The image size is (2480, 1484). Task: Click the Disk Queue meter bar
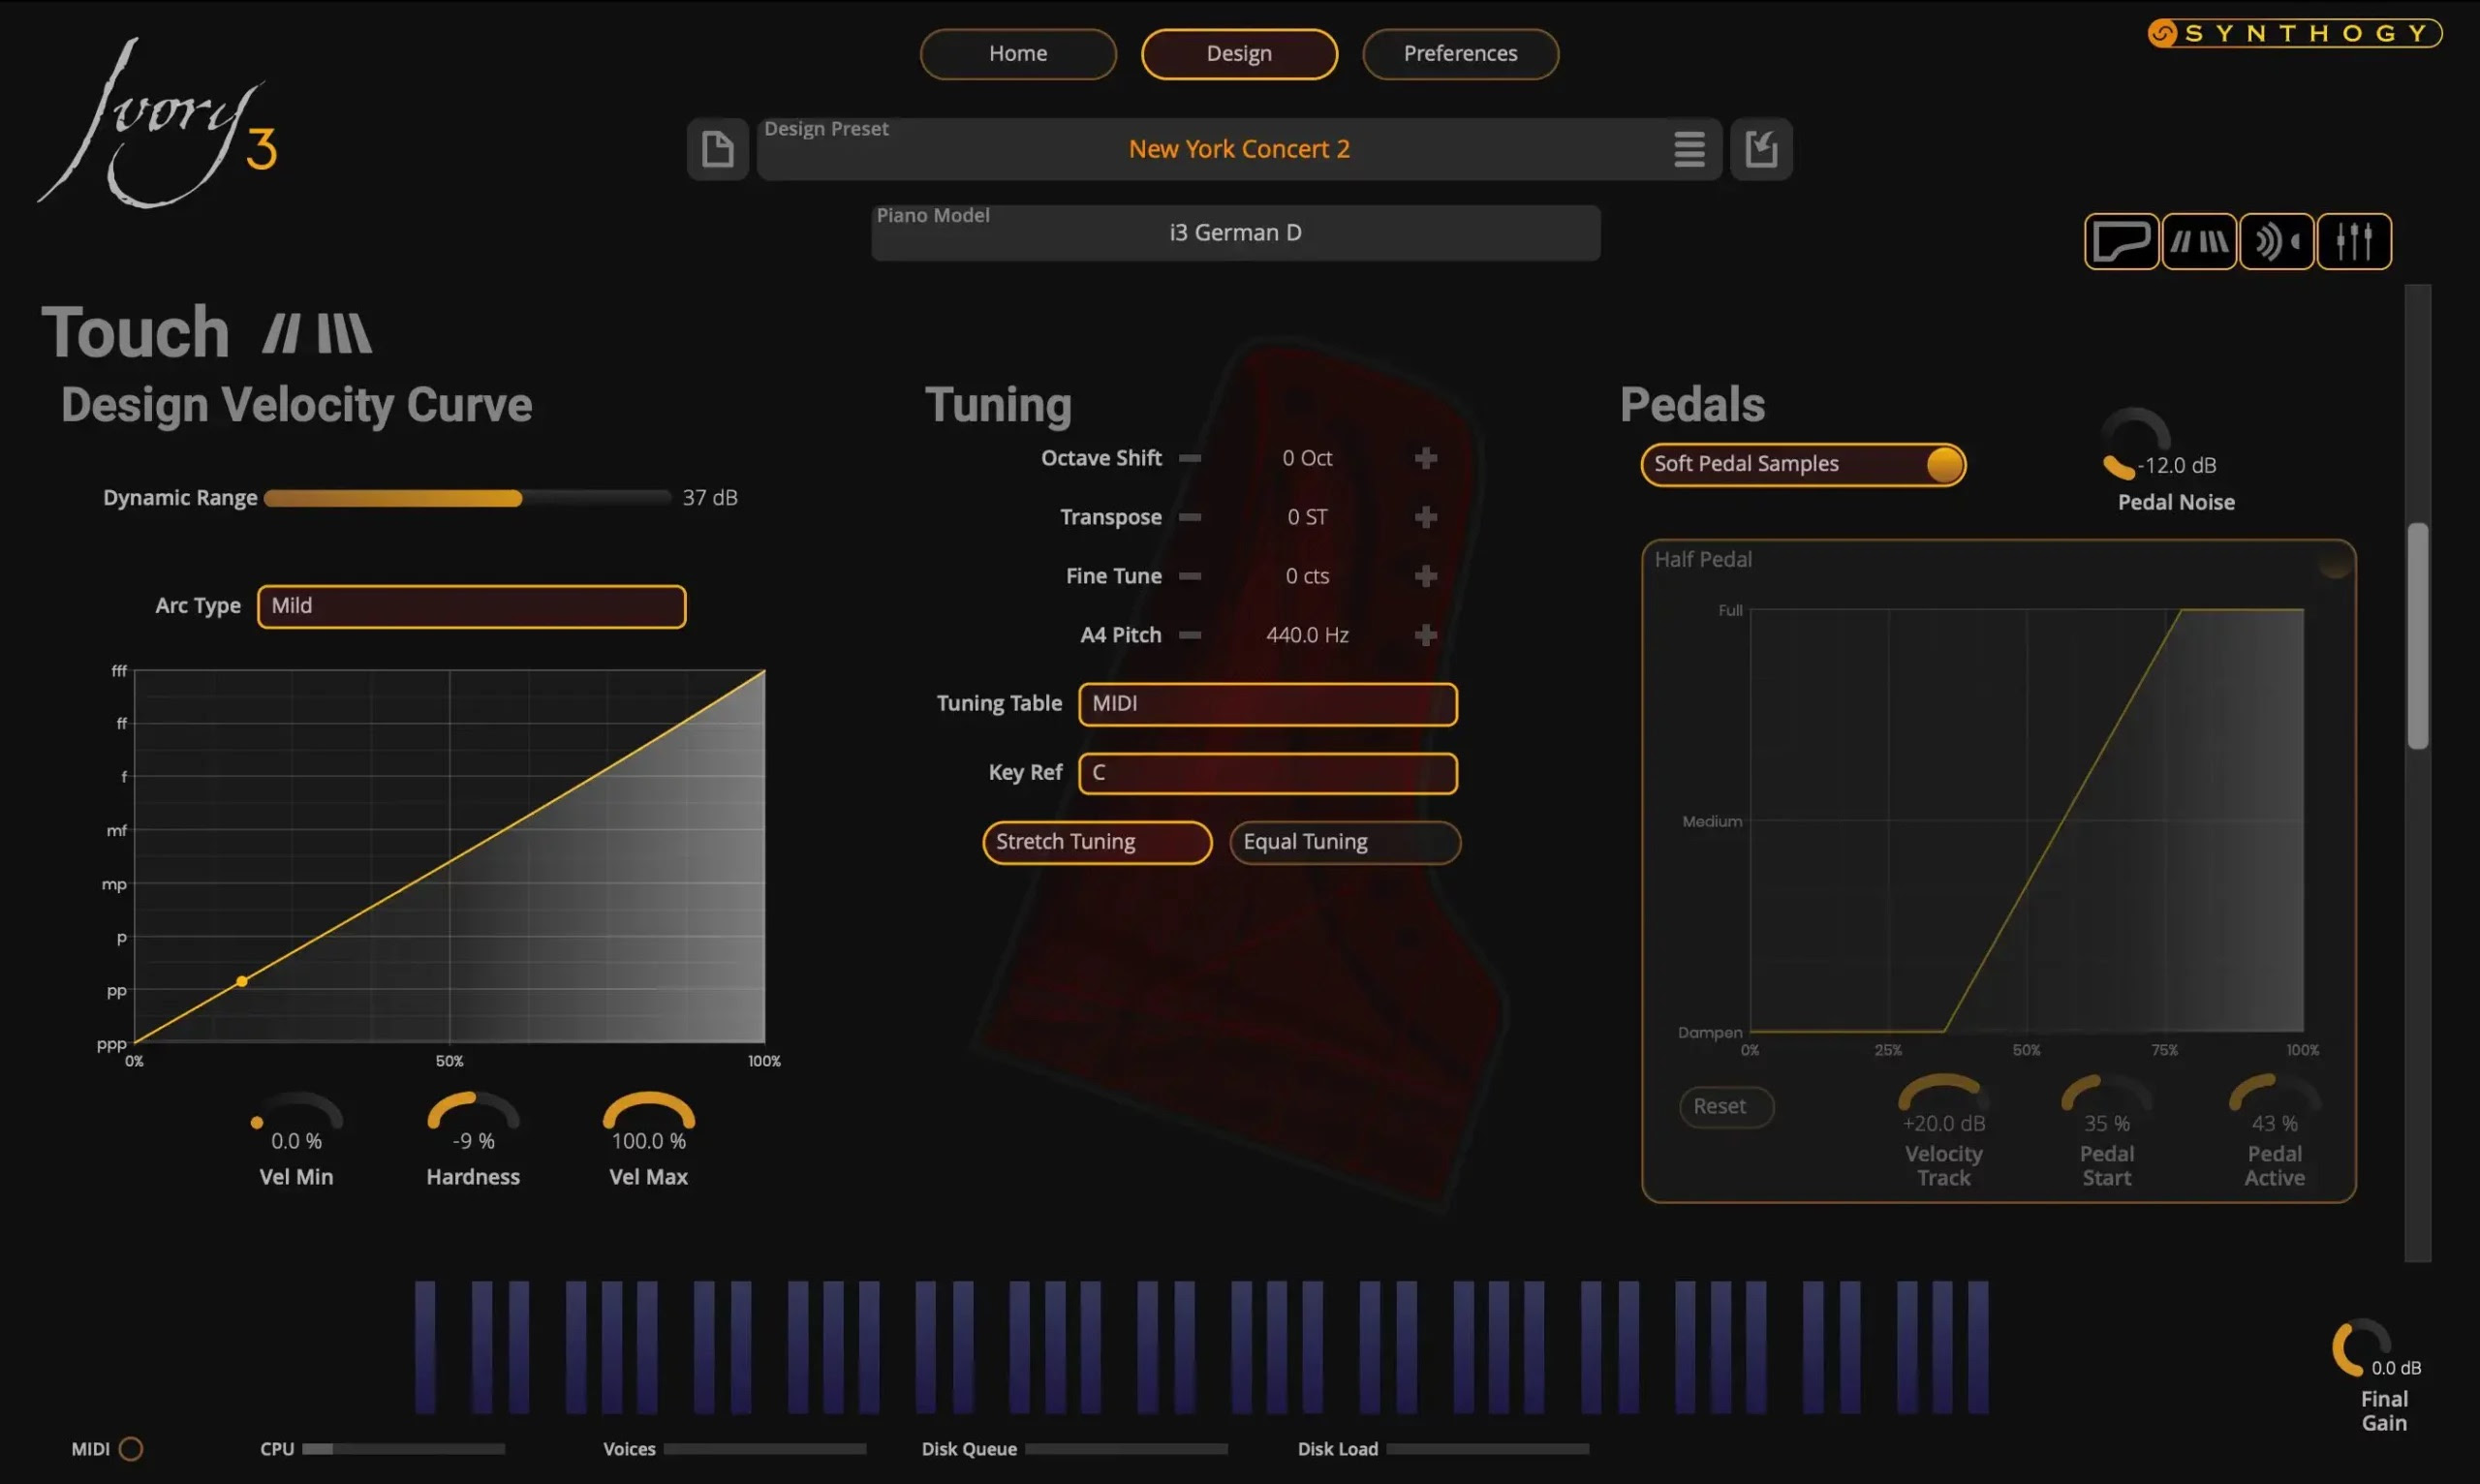(1126, 1449)
